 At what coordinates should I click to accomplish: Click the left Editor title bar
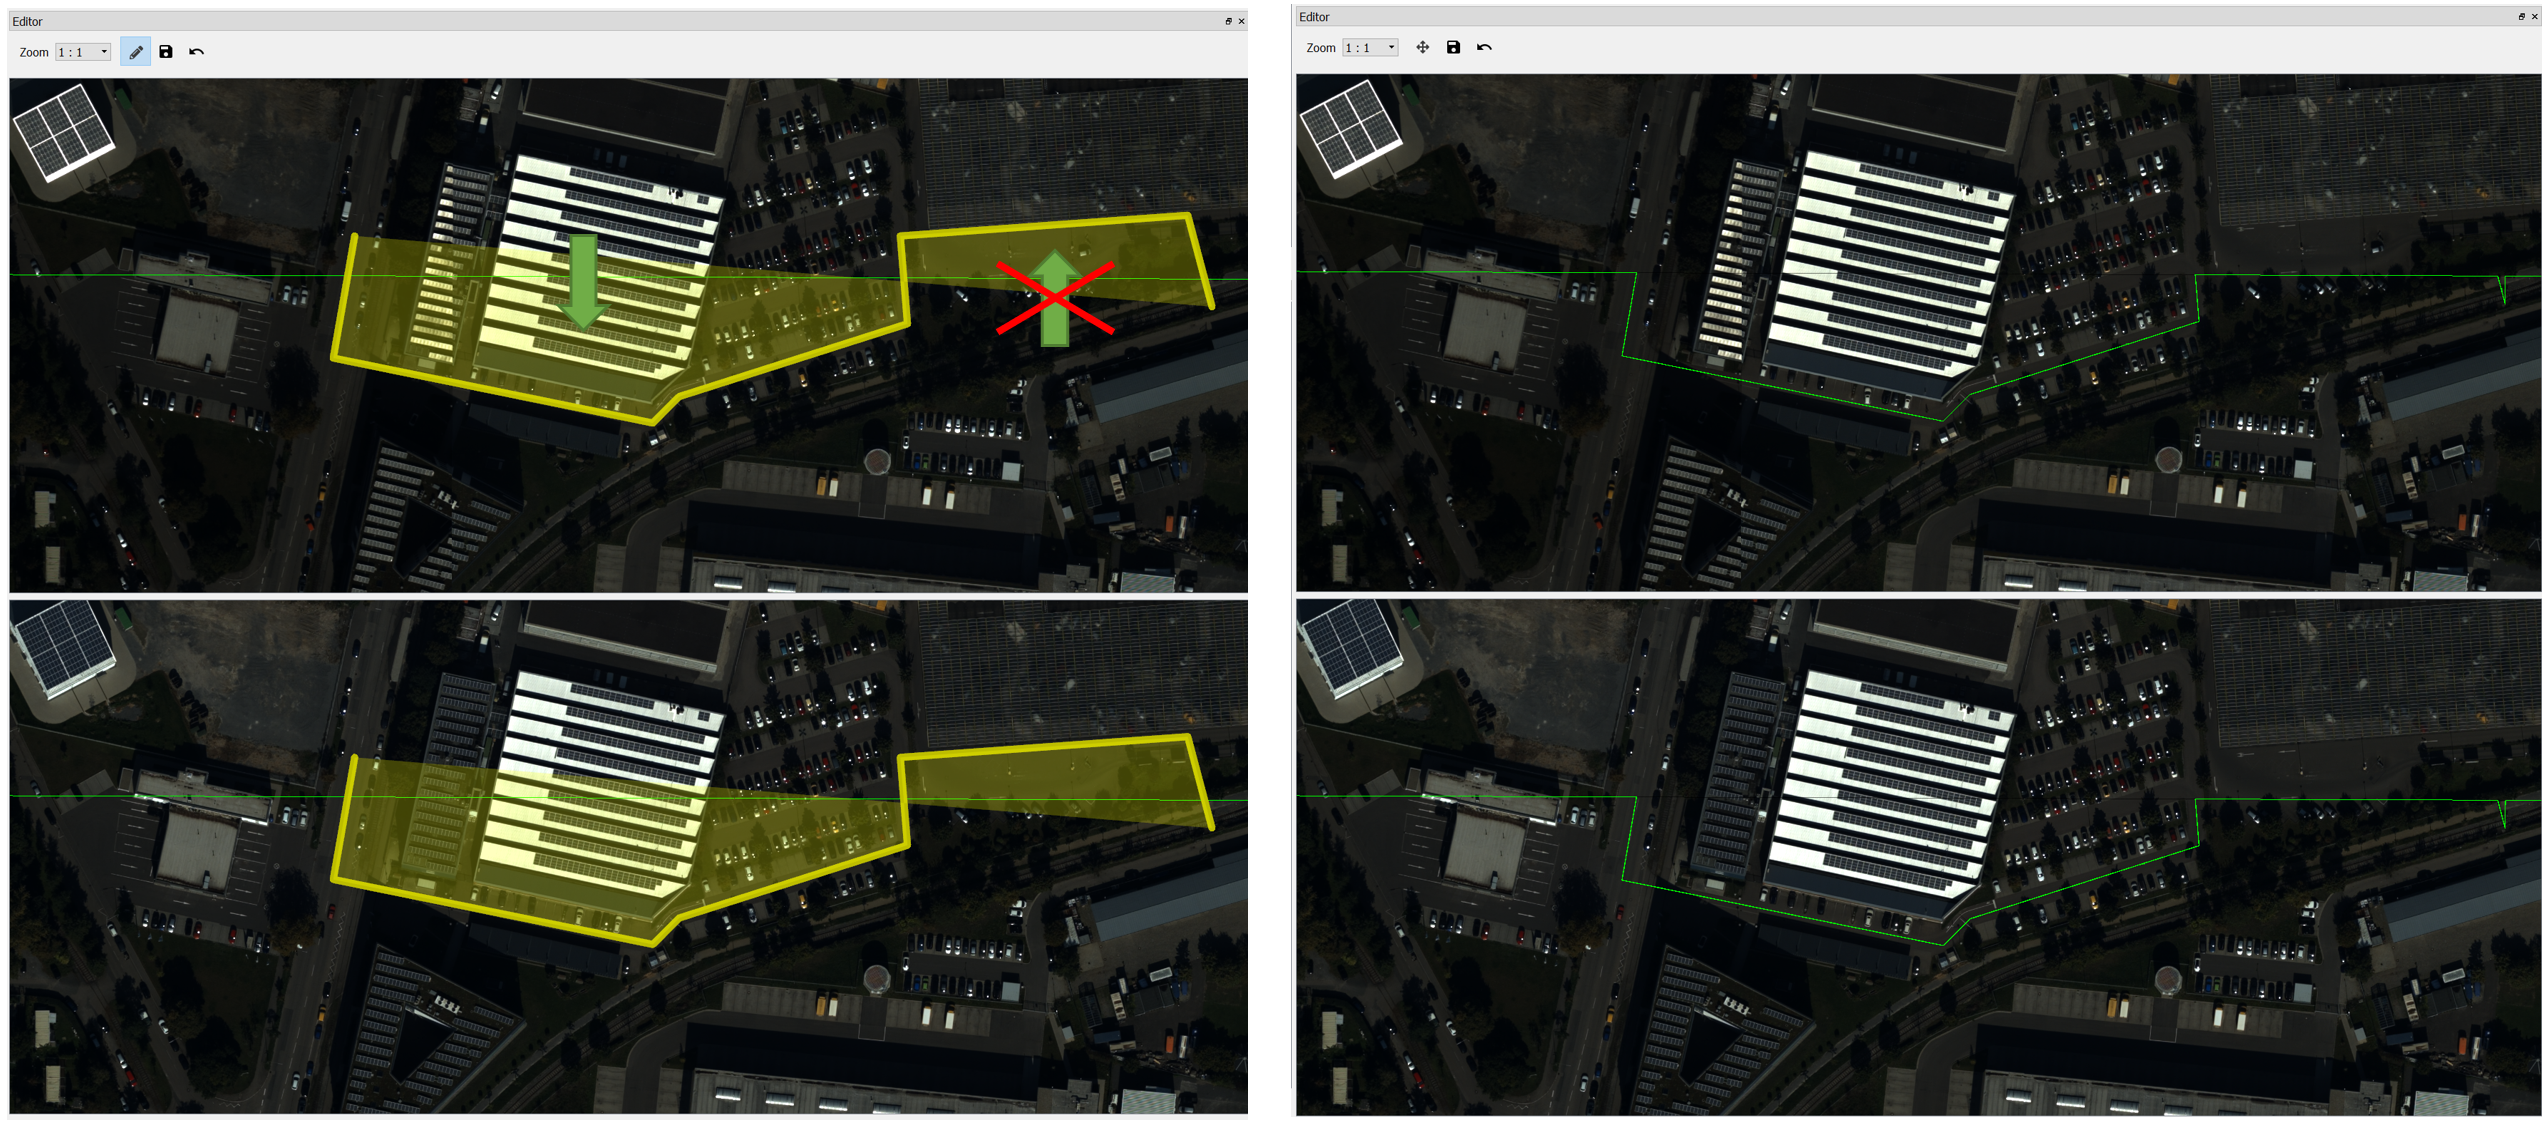click(600, 21)
